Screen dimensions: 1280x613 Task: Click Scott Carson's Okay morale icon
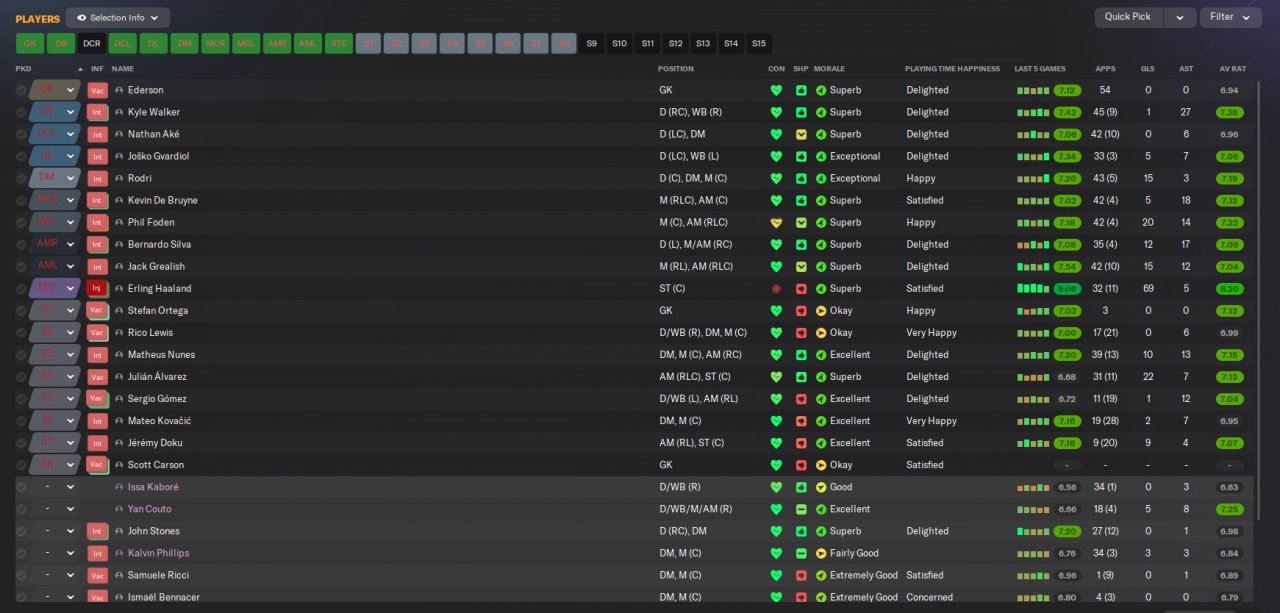[x=821, y=465]
